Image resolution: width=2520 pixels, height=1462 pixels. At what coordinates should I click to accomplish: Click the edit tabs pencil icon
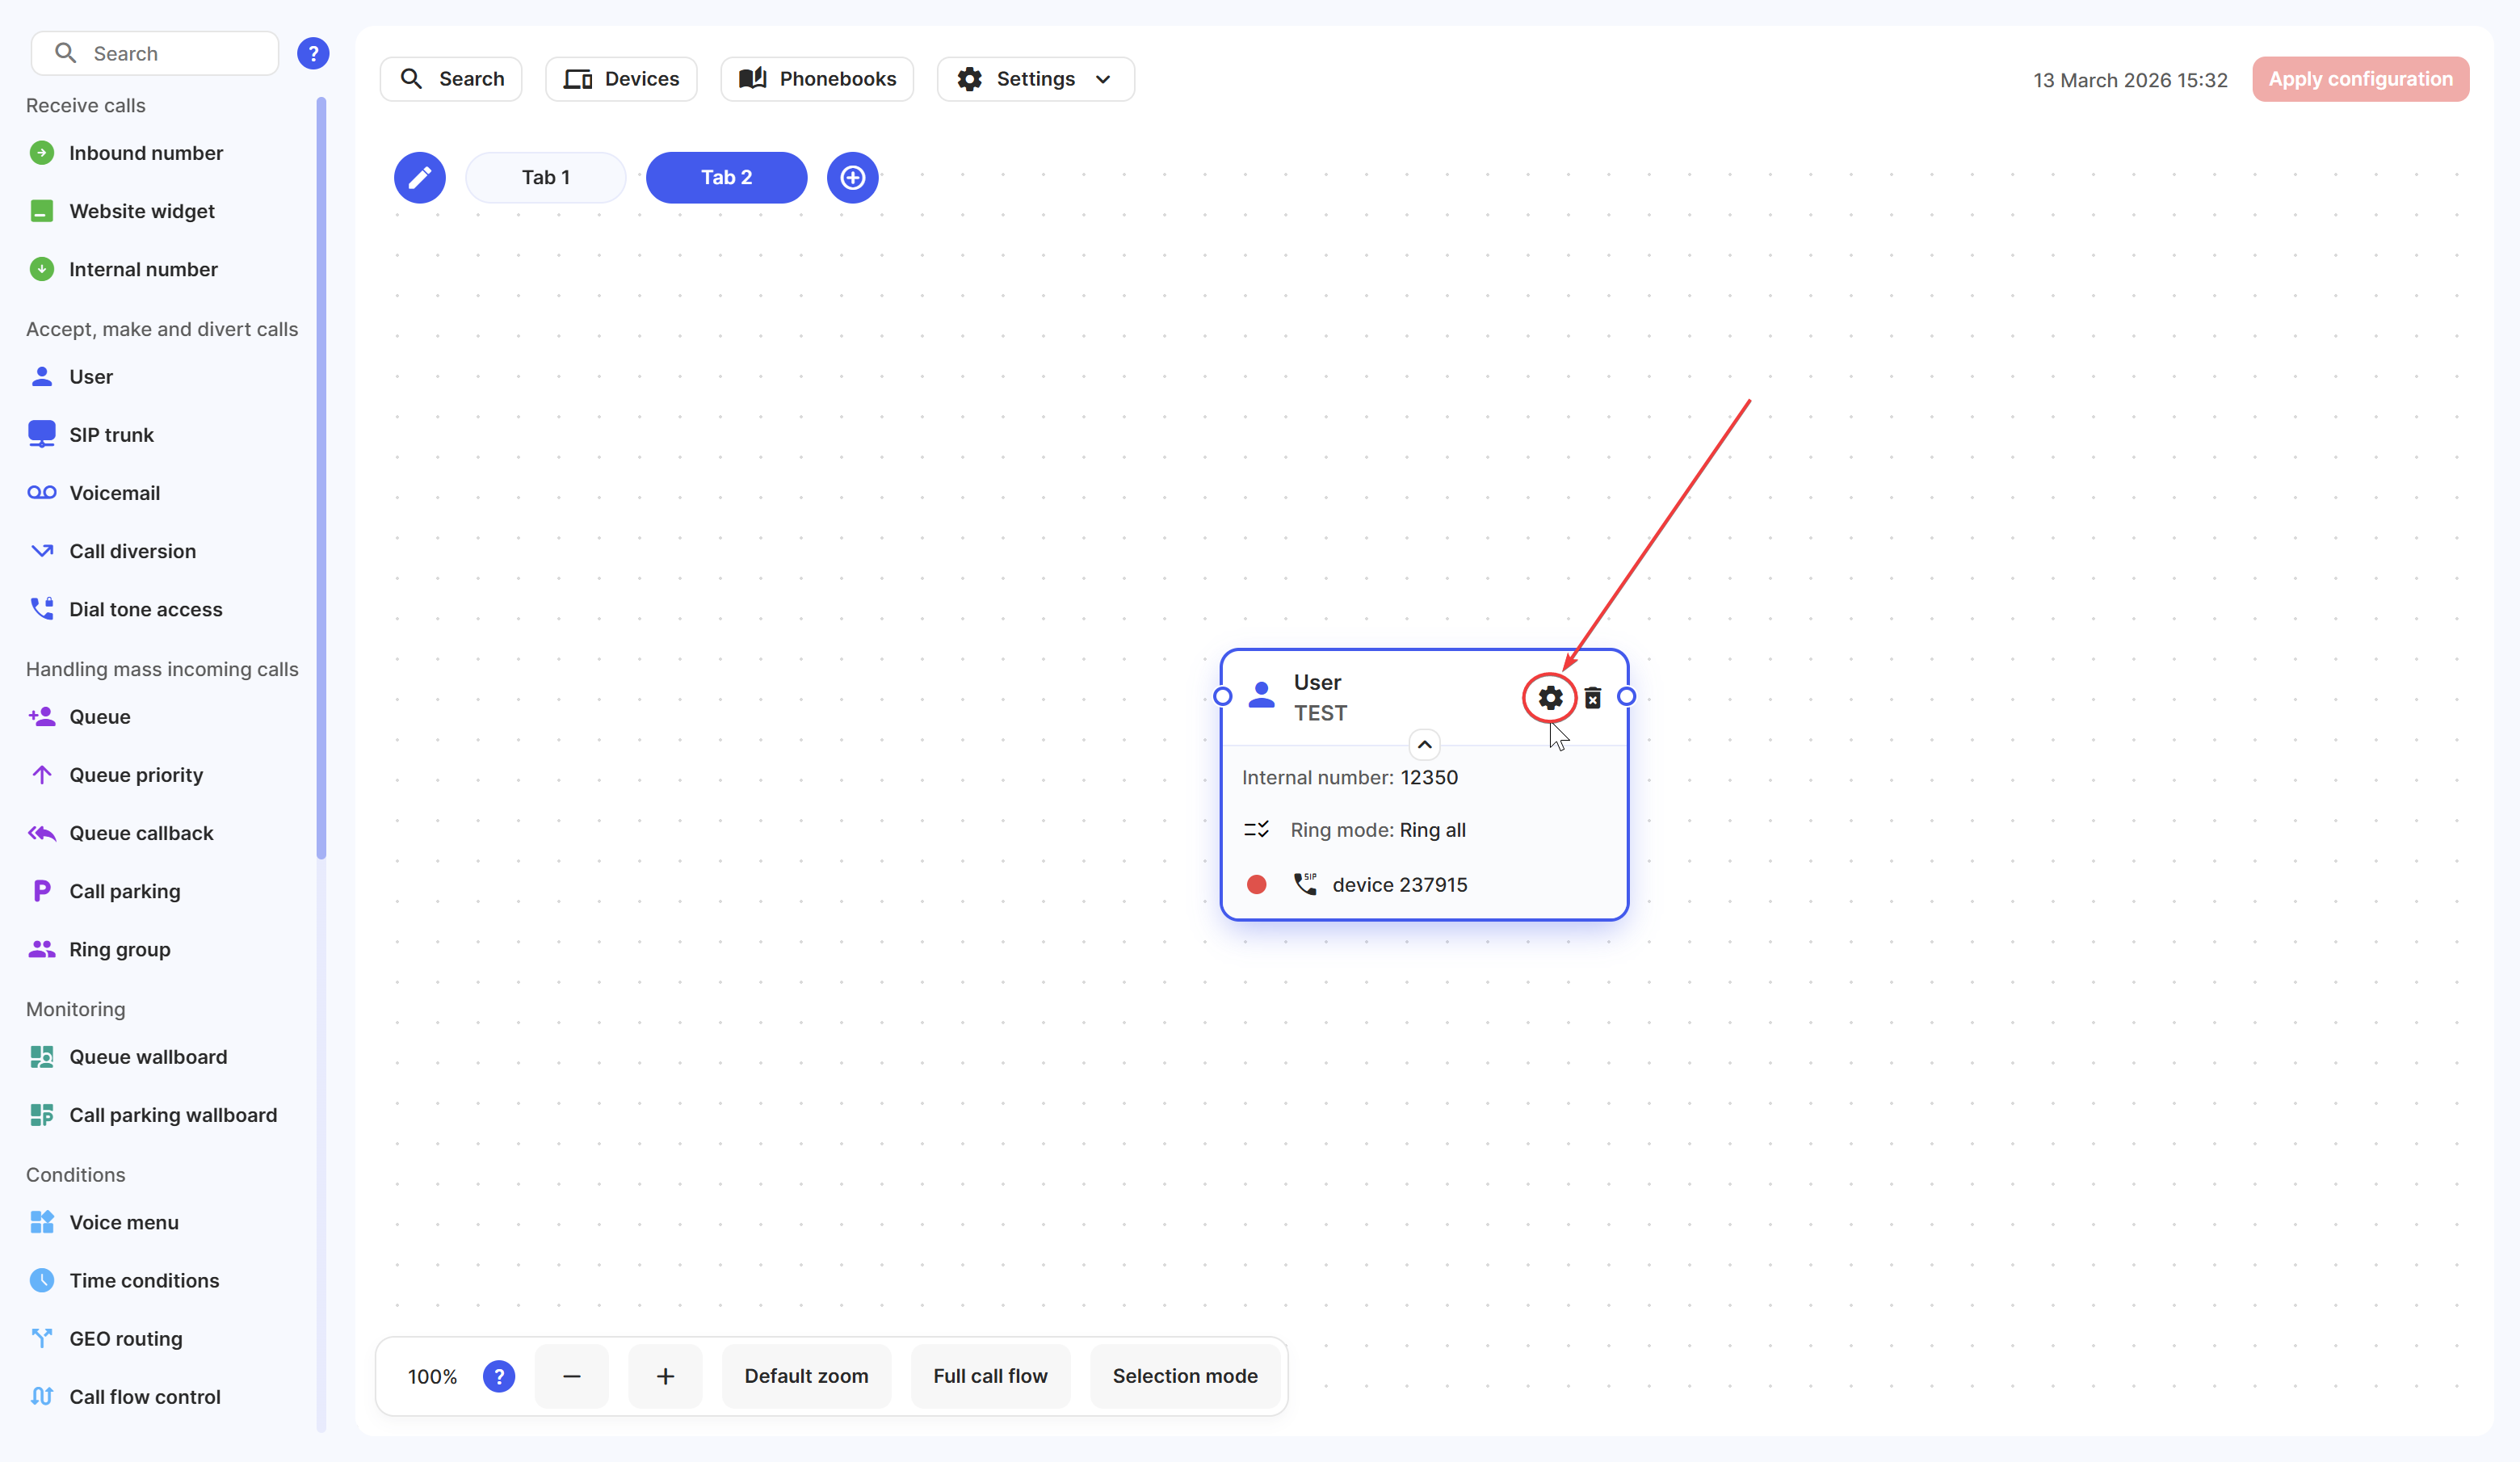tap(419, 177)
